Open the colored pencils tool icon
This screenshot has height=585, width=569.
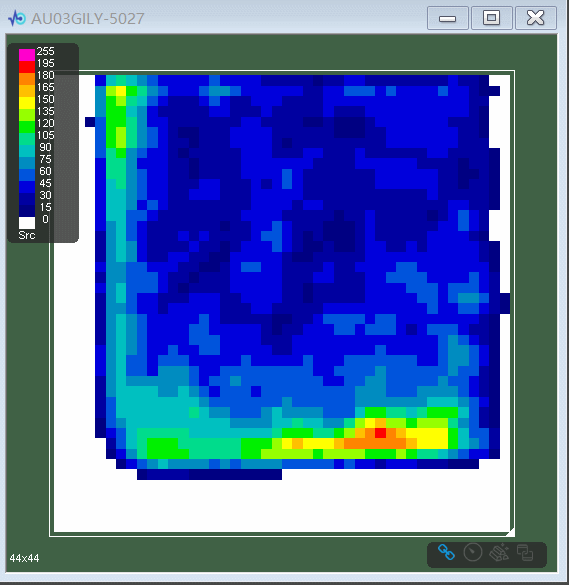coord(499,553)
